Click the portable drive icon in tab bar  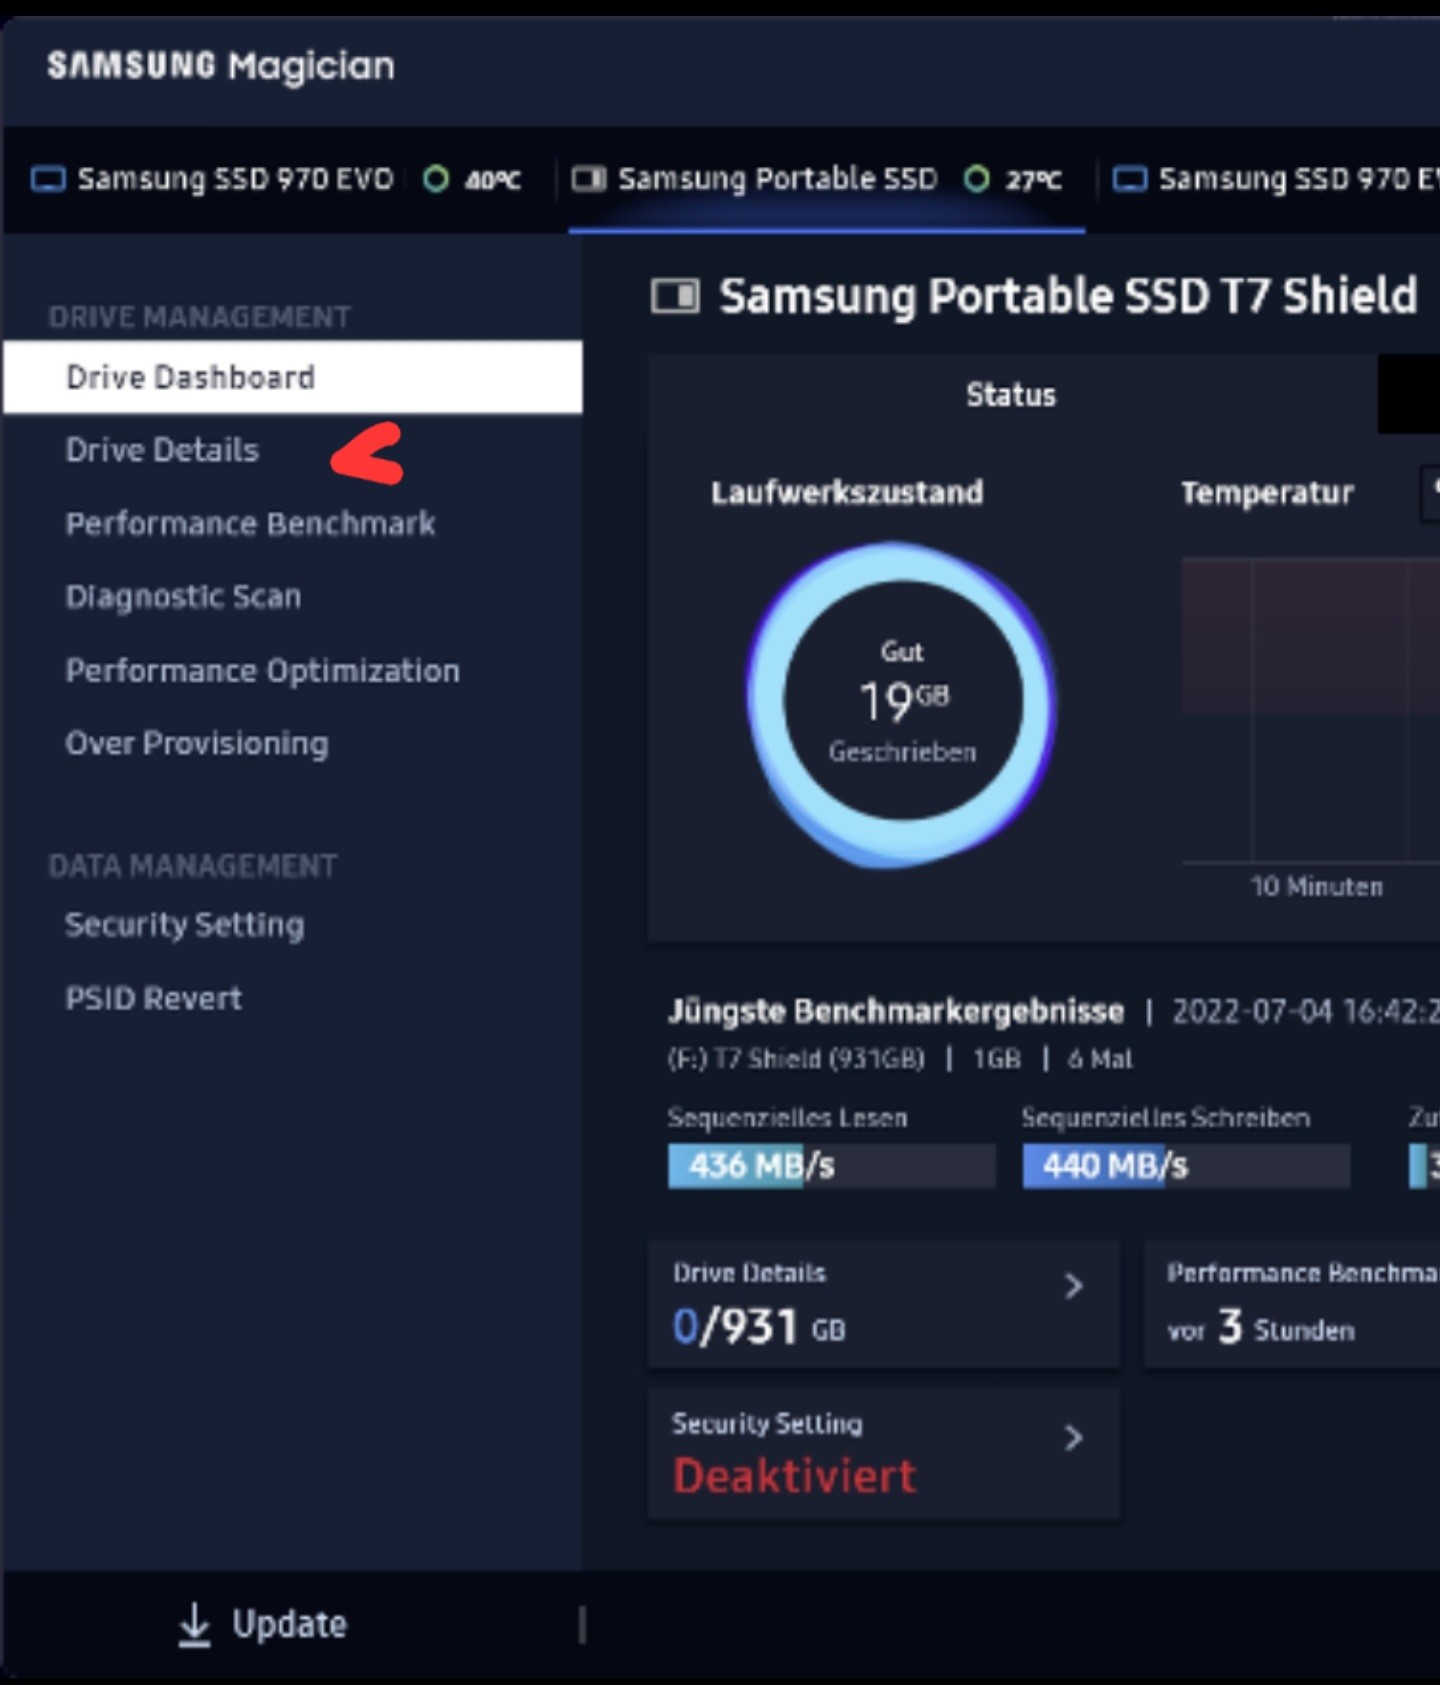(x=589, y=180)
